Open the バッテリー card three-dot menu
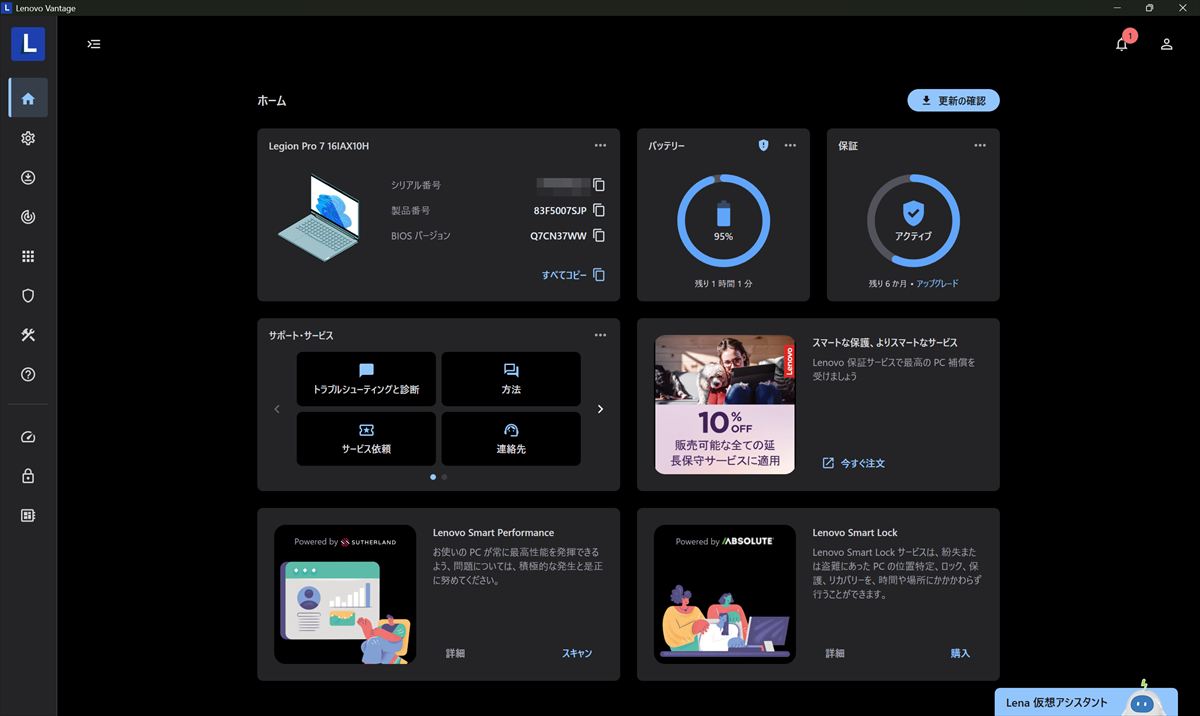 (x=790, y=145)
